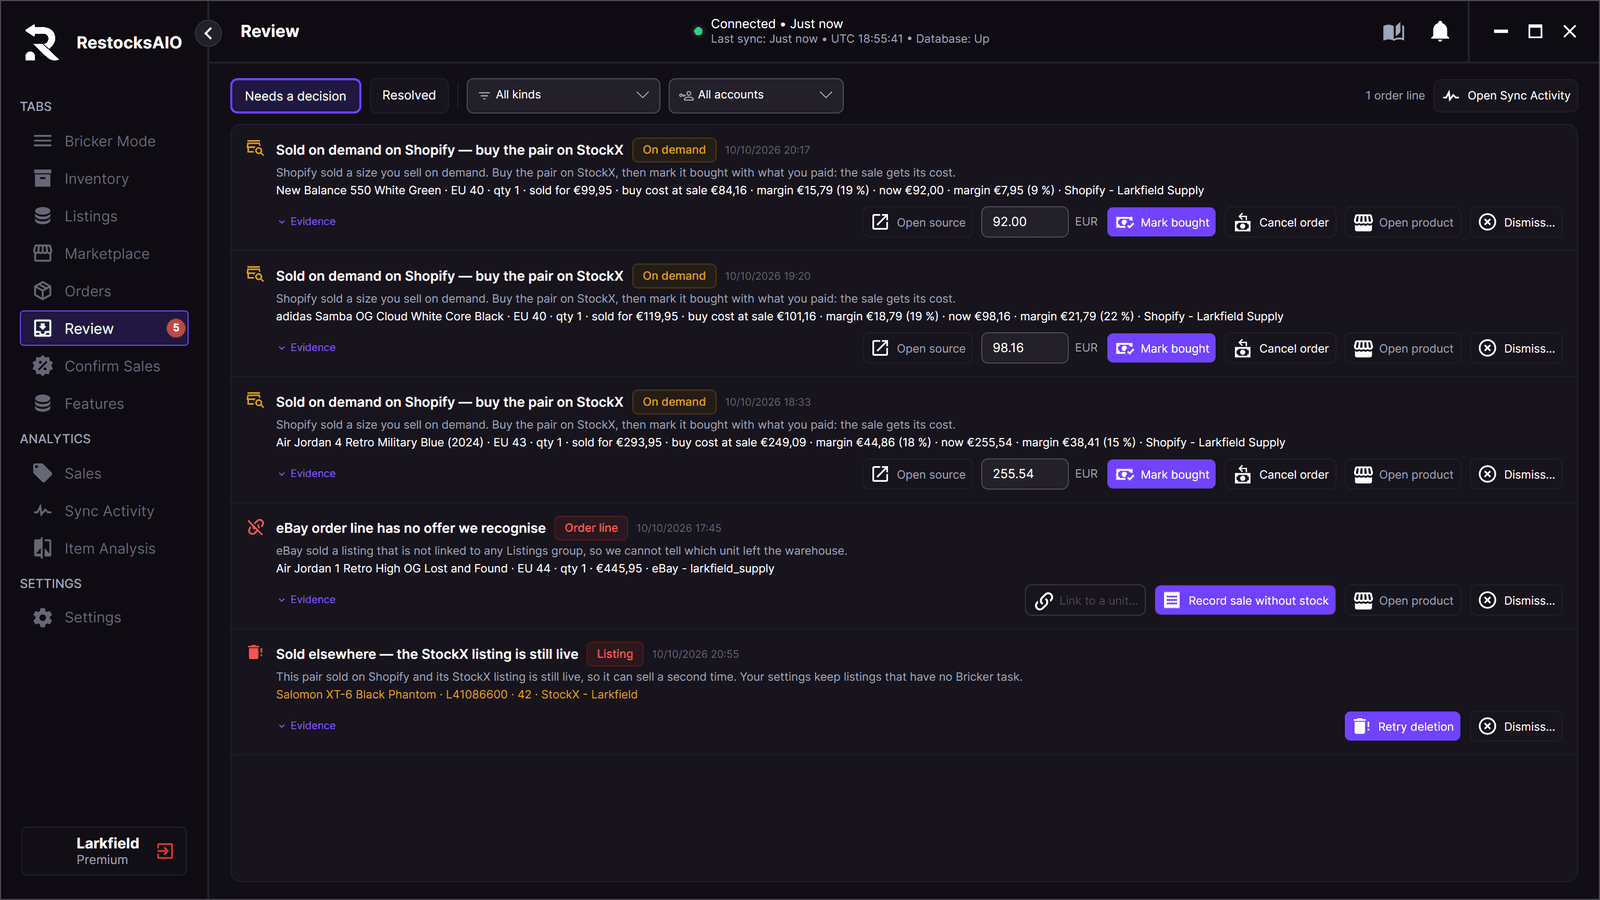Edit the 98.16 price field

point(1024,348)
